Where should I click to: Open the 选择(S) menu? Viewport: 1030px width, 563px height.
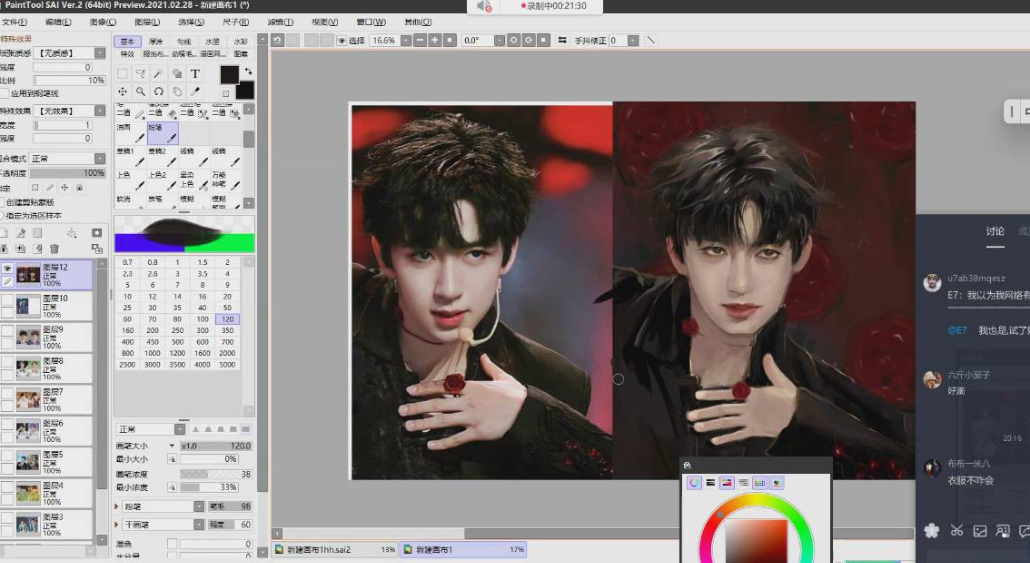[191, 22]
